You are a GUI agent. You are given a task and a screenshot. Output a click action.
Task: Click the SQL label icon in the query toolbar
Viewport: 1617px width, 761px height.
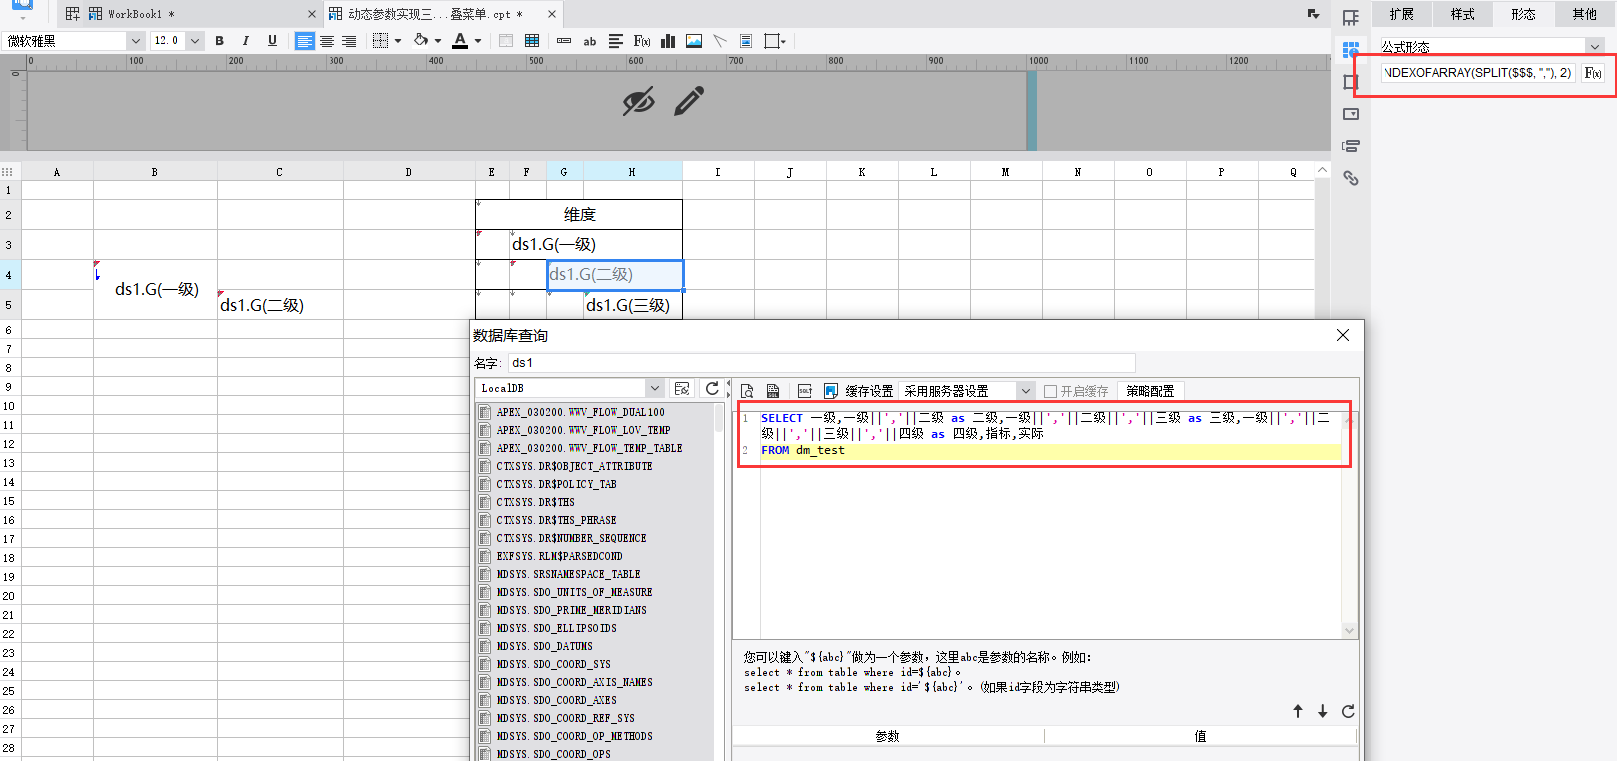(805, 391)
